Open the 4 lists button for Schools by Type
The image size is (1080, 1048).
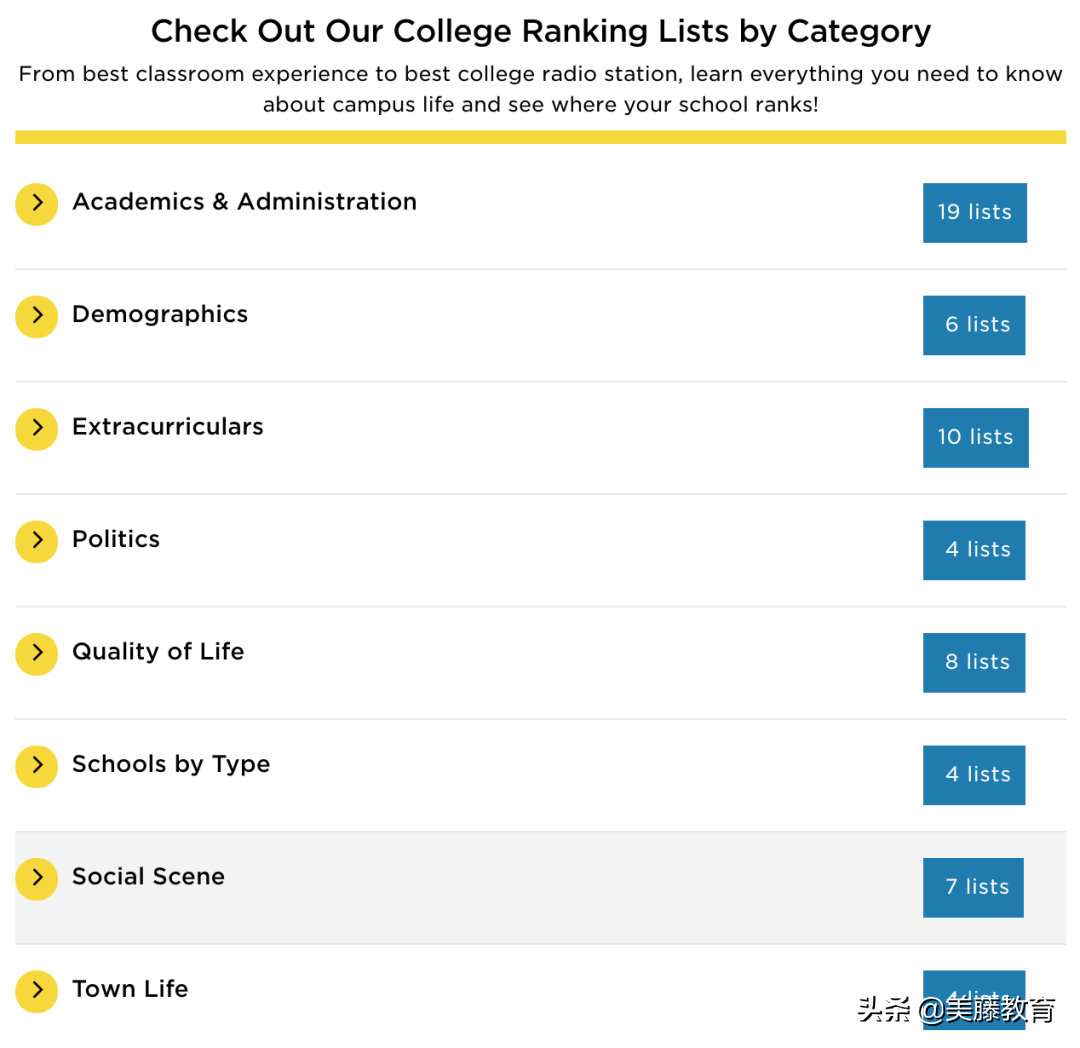974,775
